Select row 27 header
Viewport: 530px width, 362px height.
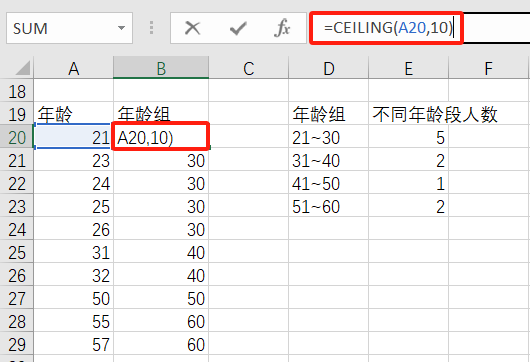(x=17, y=297)
